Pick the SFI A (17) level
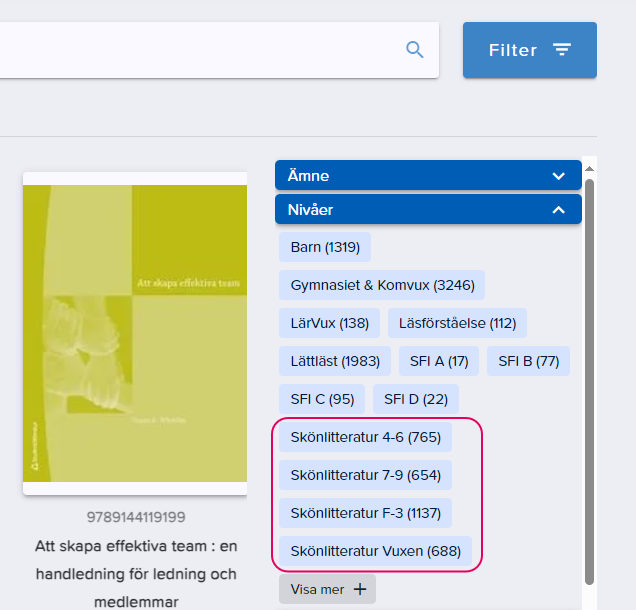This screenshot has height=610, width=636. [439, 361]
